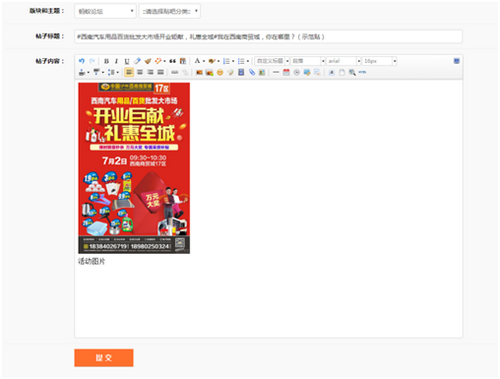Insert date with calendar icon

(x=286, y=72)
